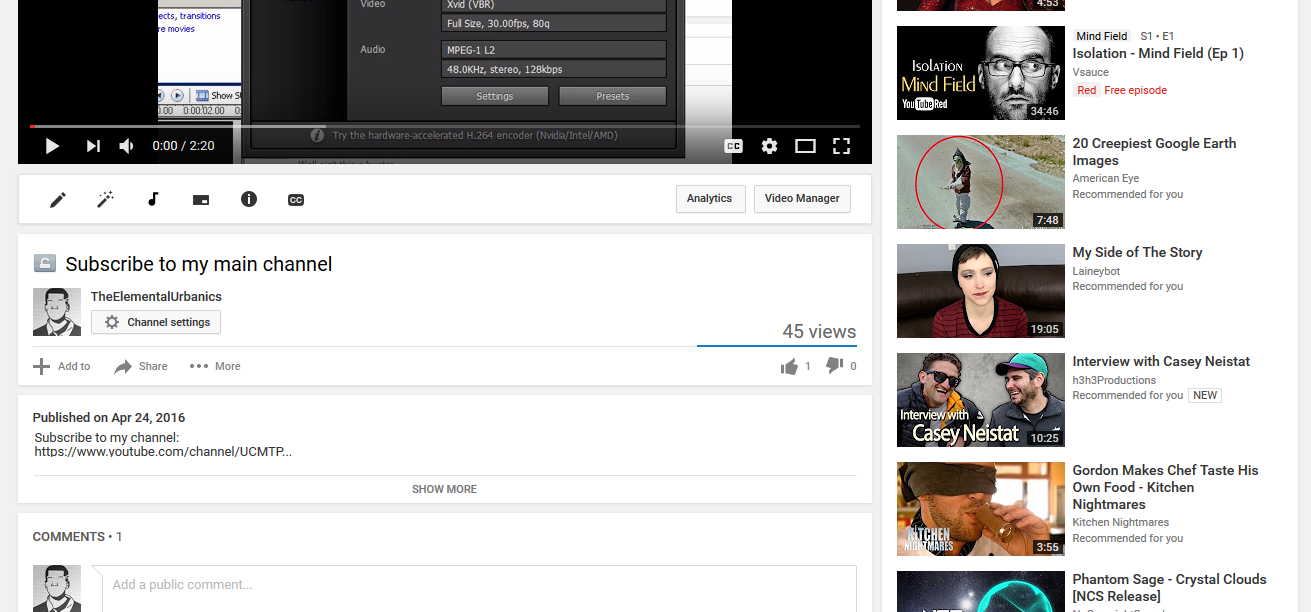Click the public comment input field

click(479, 588)
